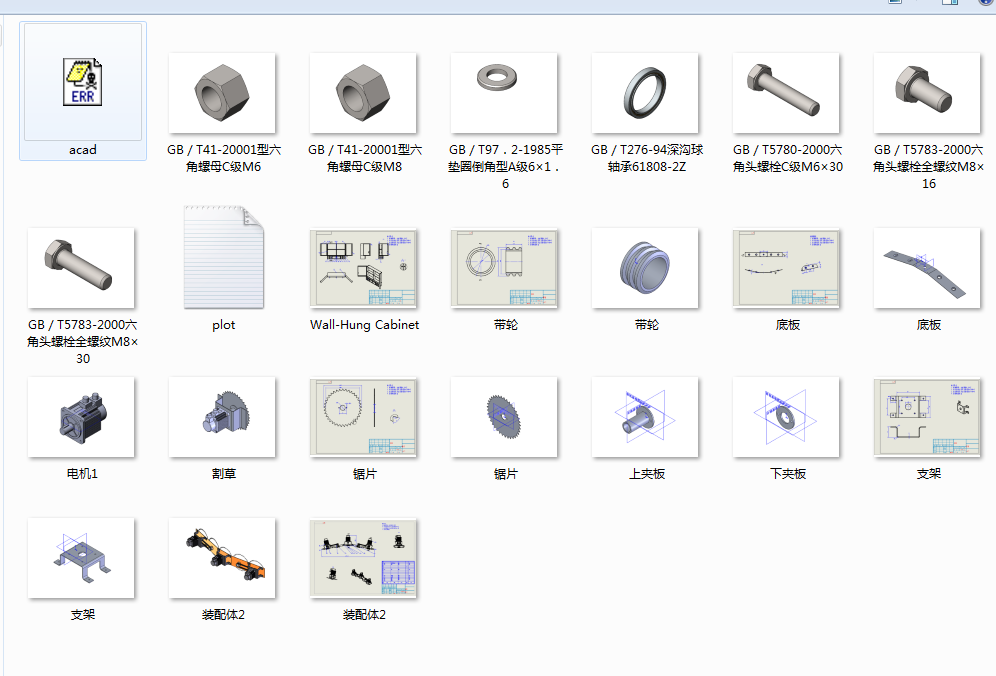Click the 'Wall-Hung Cabinet' file name
Screen dimensions: 996x676
coord(365,325)
